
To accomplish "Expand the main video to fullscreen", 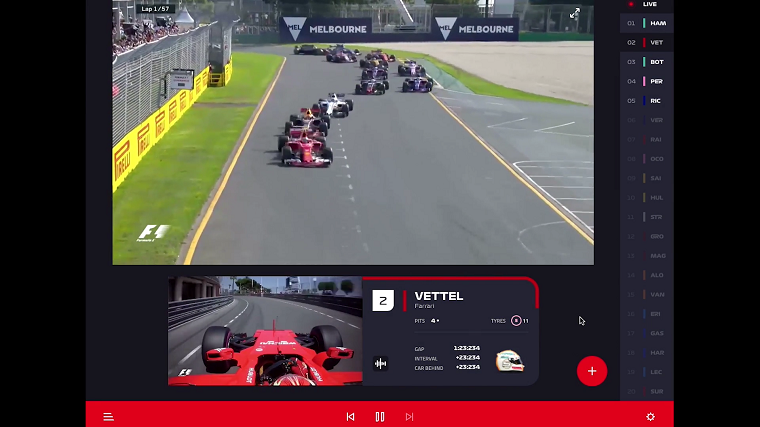I will tap(575, 14).
